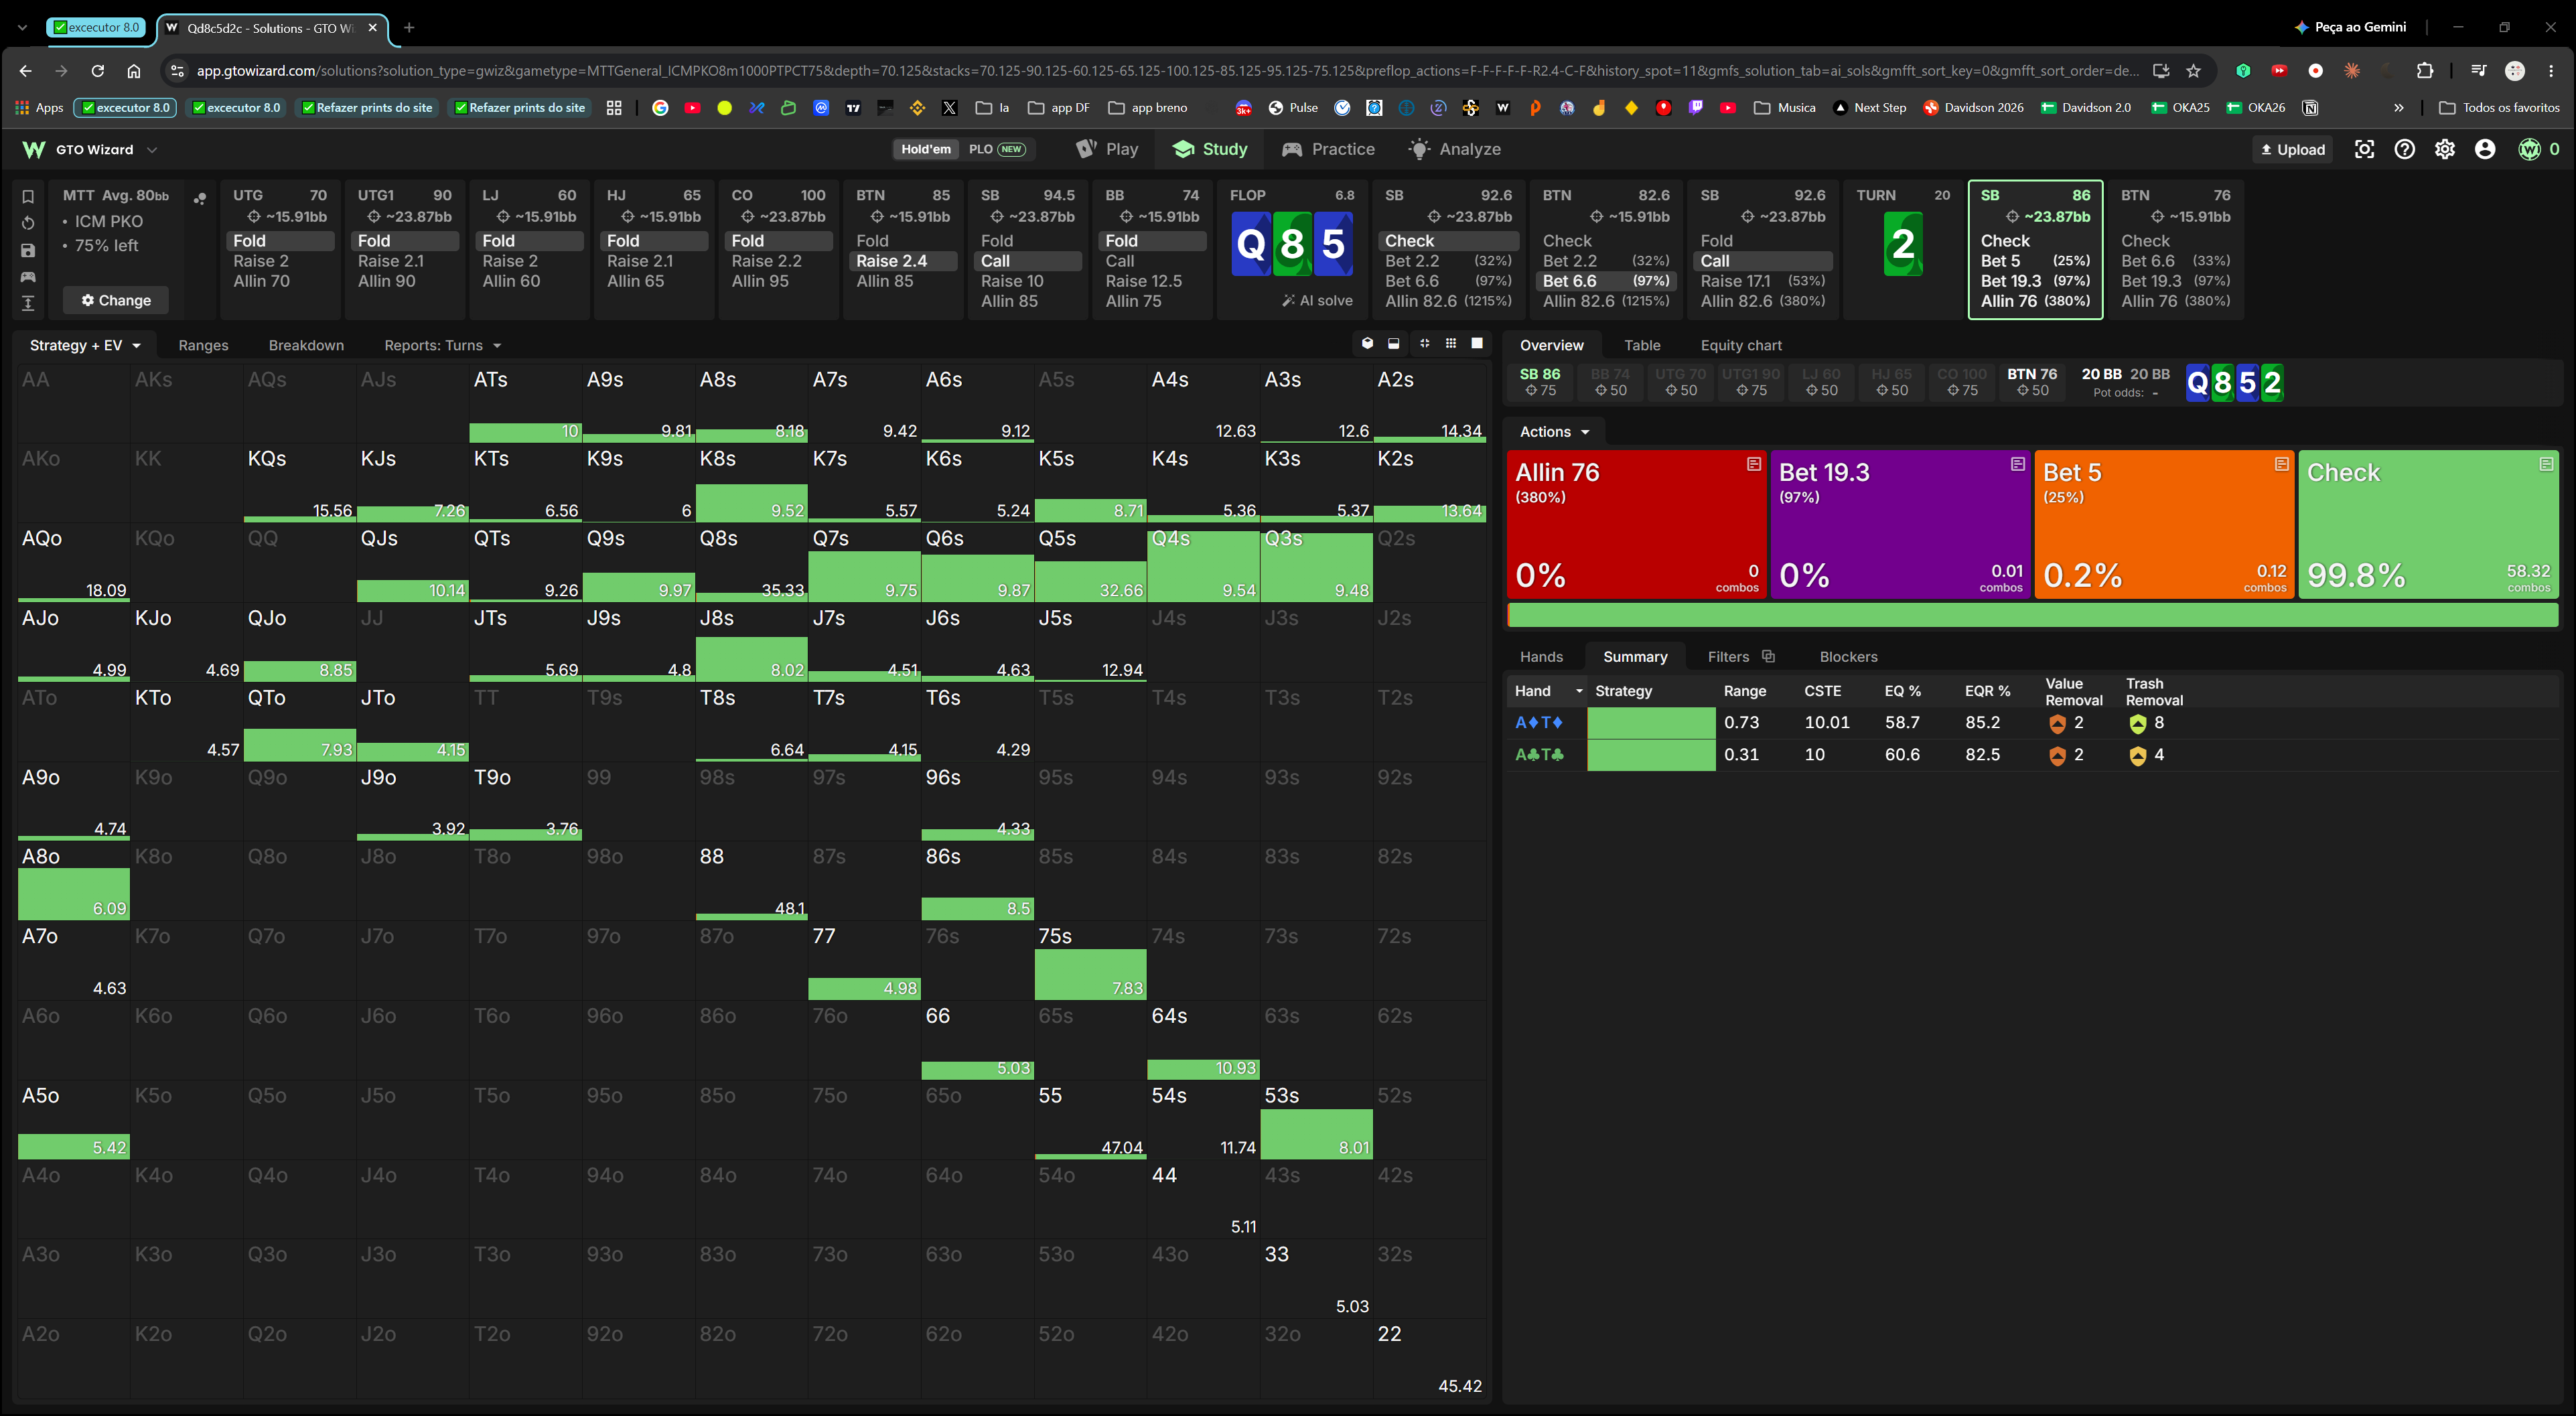Viewport: 2576px width, 1416px height.
Task: Click the nodes icon beside MTT Avg. 80bb
Action: click(200, 198)
